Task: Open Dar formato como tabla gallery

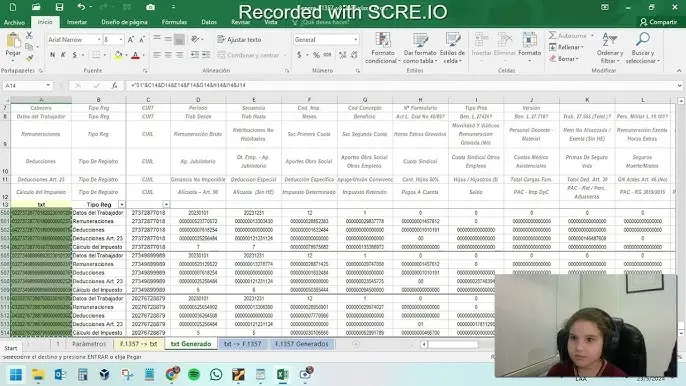Action: [x=420, y=48]
